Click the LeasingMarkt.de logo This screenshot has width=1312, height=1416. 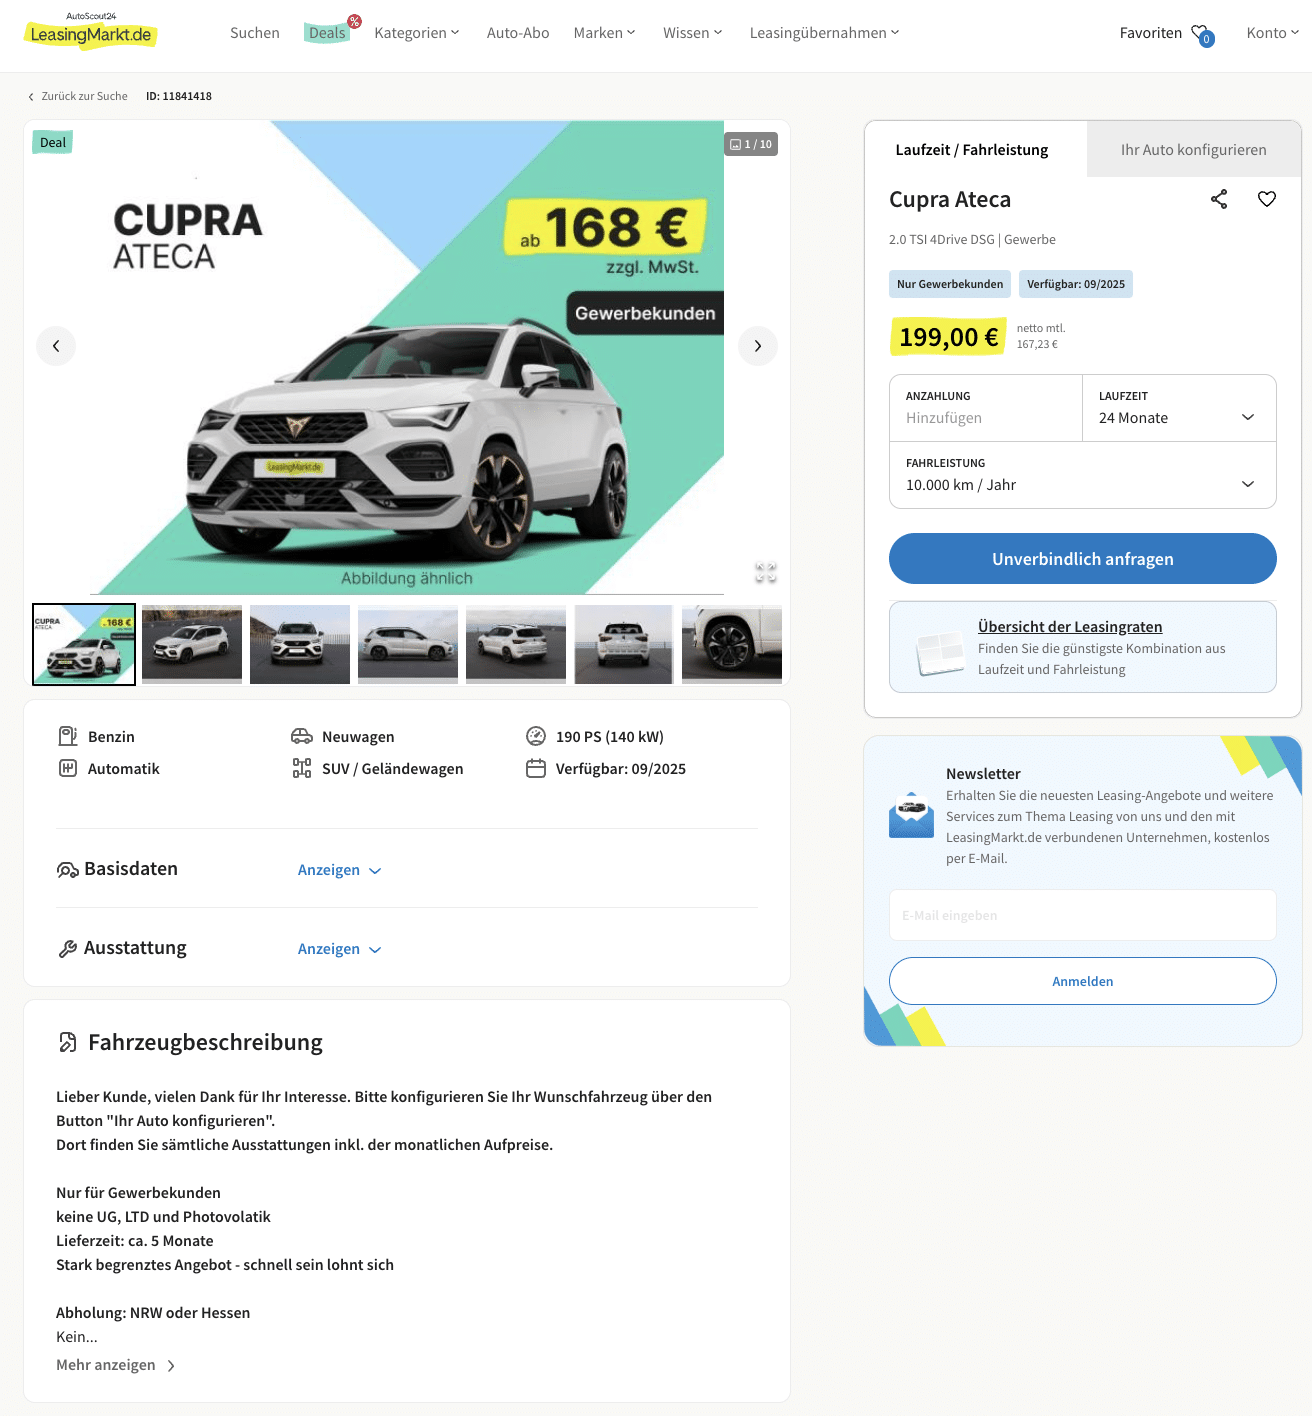pos(91,31)
